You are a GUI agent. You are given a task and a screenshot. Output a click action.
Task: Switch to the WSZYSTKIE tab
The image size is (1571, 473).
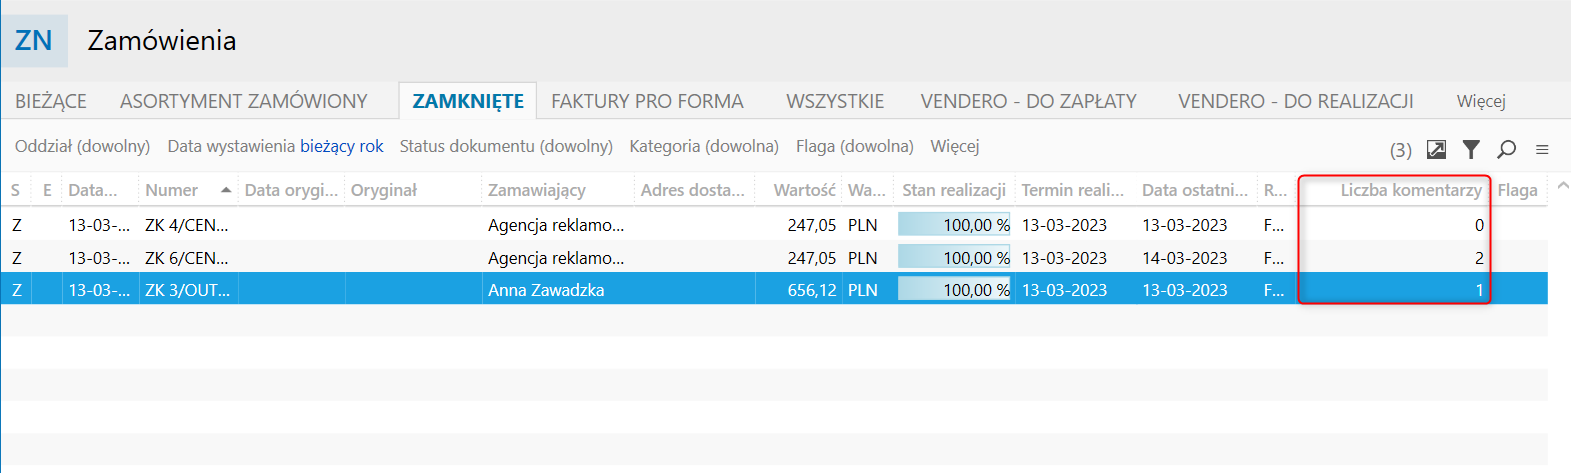(x=835, y=101)
